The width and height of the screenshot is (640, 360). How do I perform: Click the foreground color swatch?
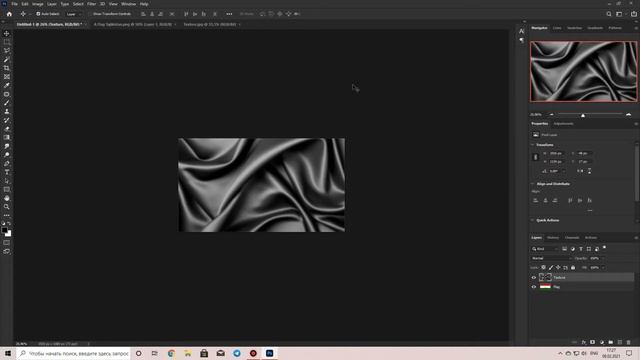tap(4, 230)
